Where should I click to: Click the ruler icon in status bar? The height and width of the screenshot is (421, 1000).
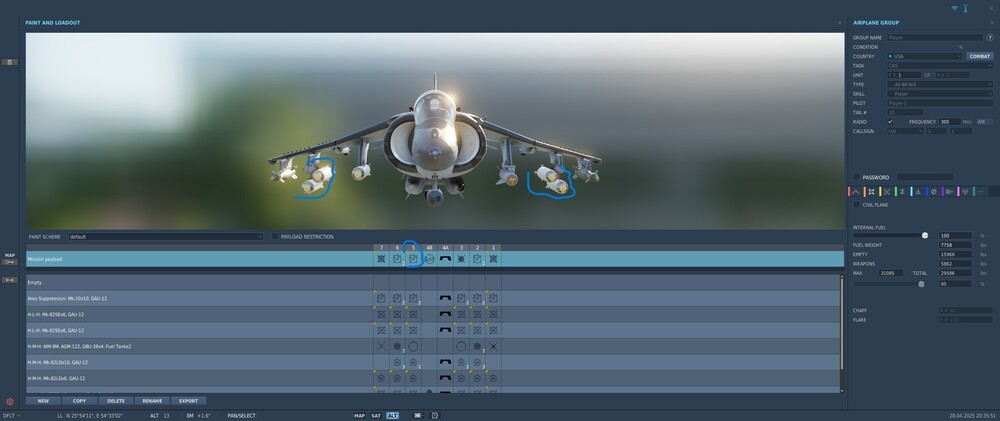point(418,415)
